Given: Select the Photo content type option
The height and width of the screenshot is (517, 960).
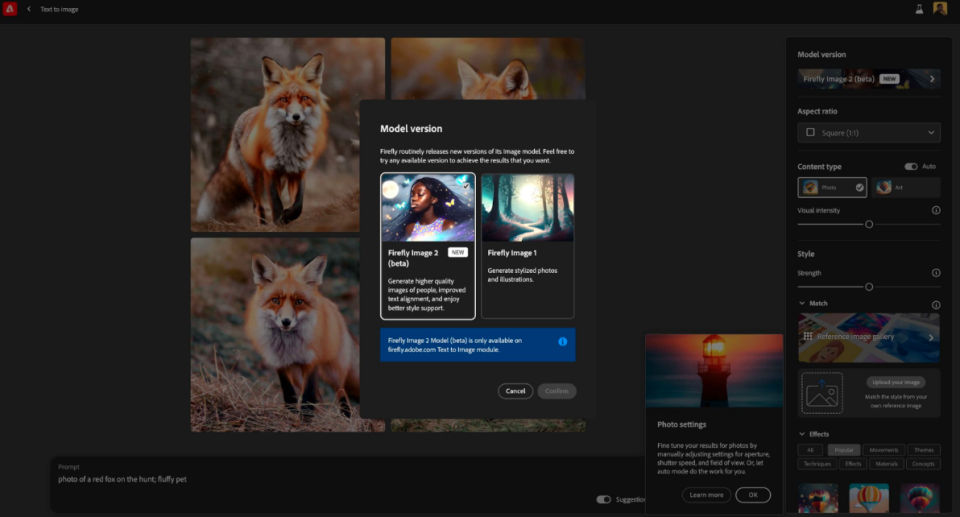Looking at the screenshot, I should 832,187.
